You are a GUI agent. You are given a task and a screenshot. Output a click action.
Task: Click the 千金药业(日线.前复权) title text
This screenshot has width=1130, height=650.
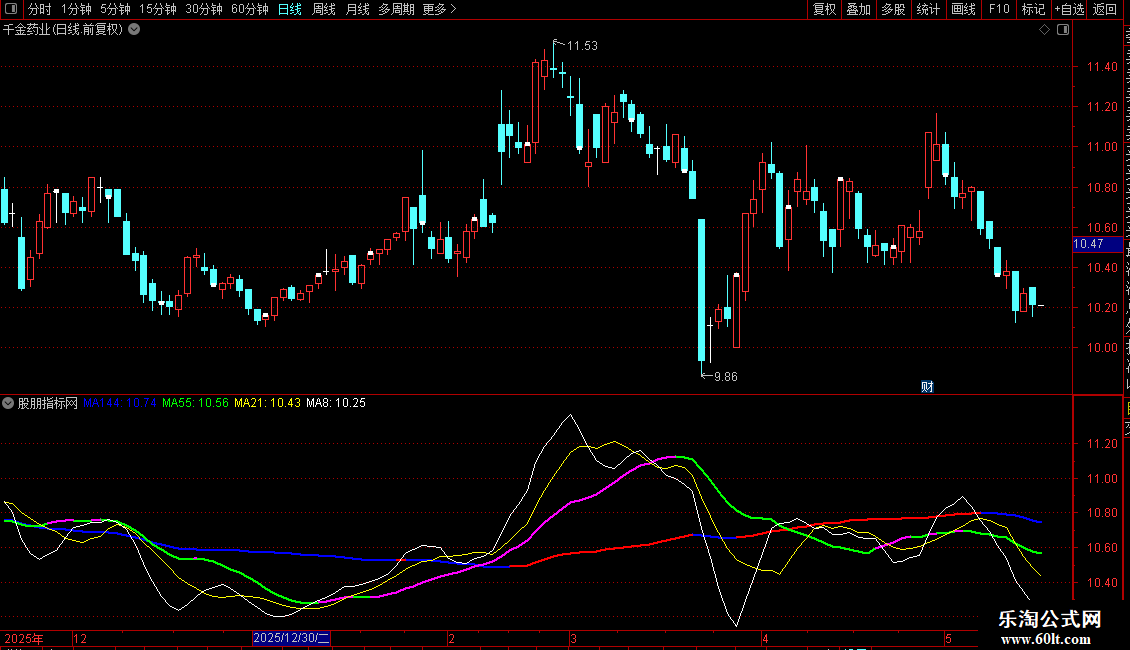coord(63,30)
